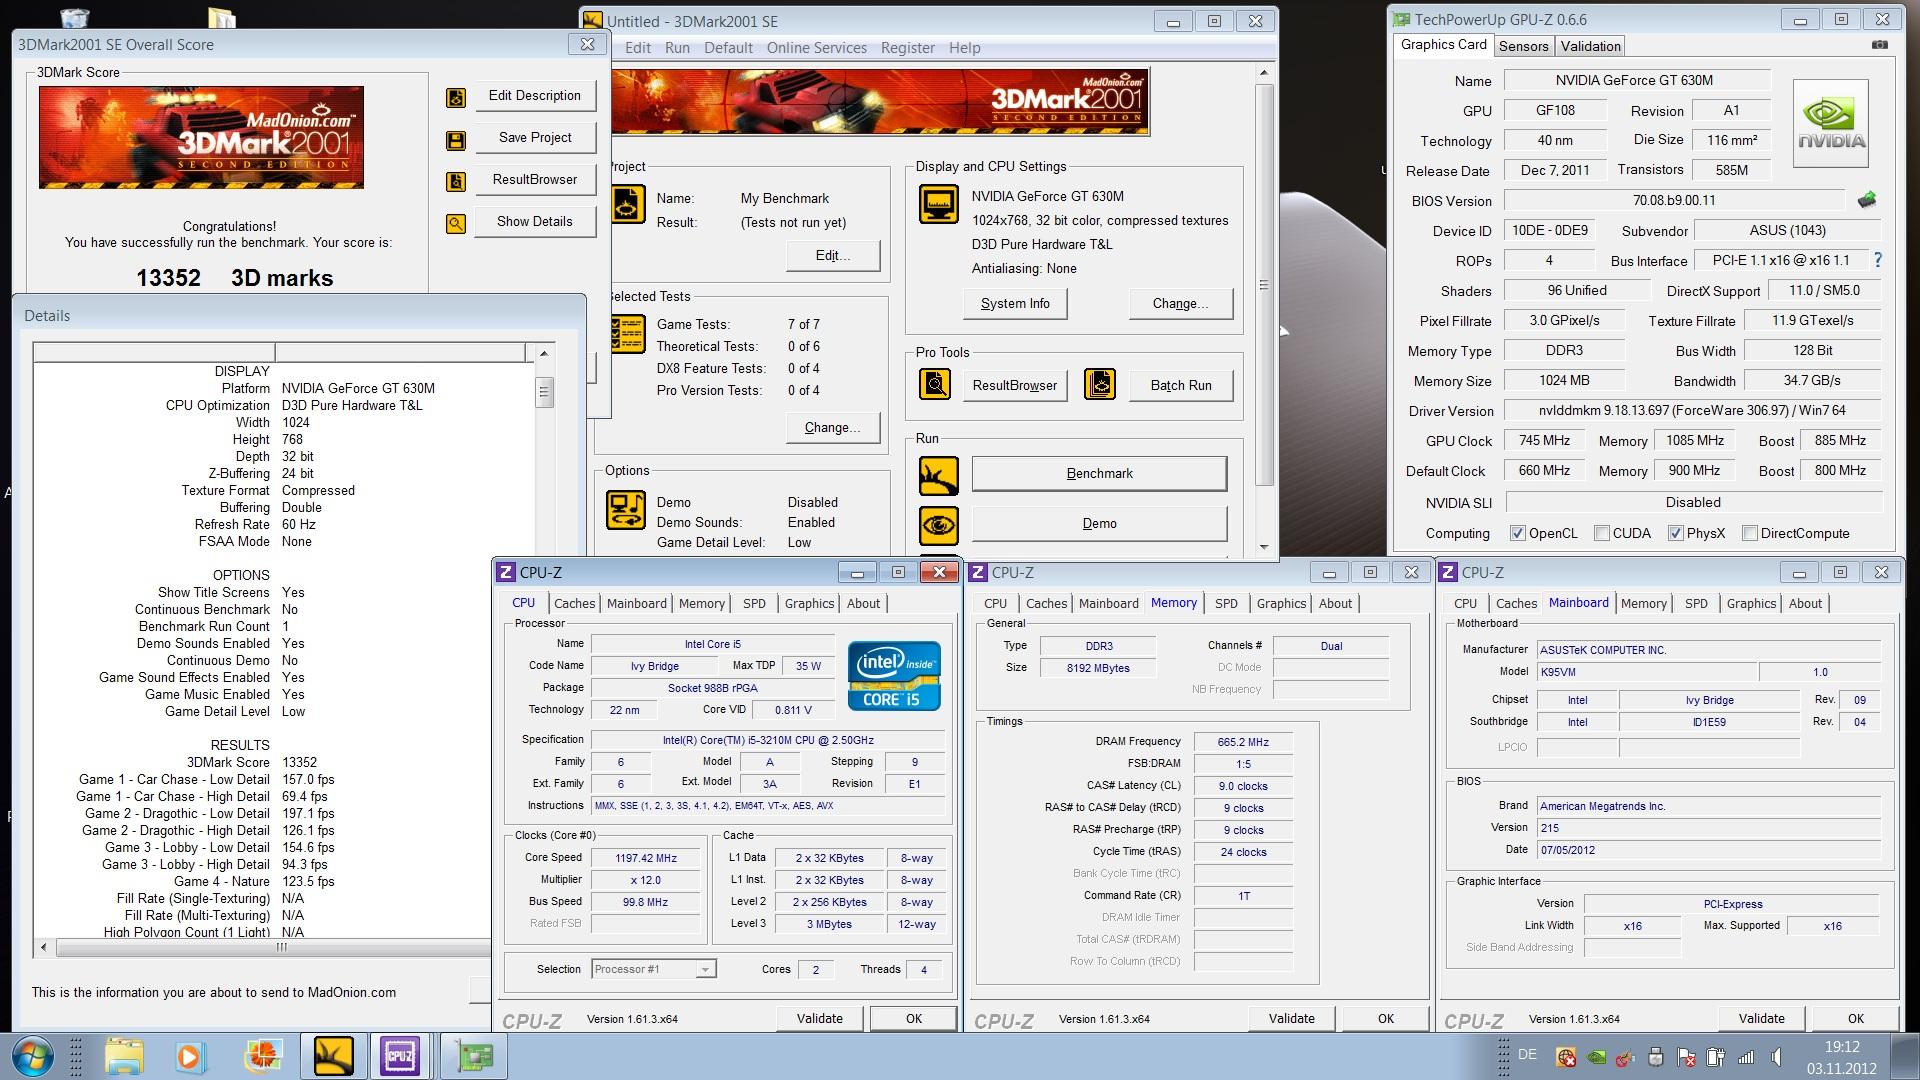Click the DE language indicator in taskbar
The image size is (1920, 1080).
point(1527,1055)
